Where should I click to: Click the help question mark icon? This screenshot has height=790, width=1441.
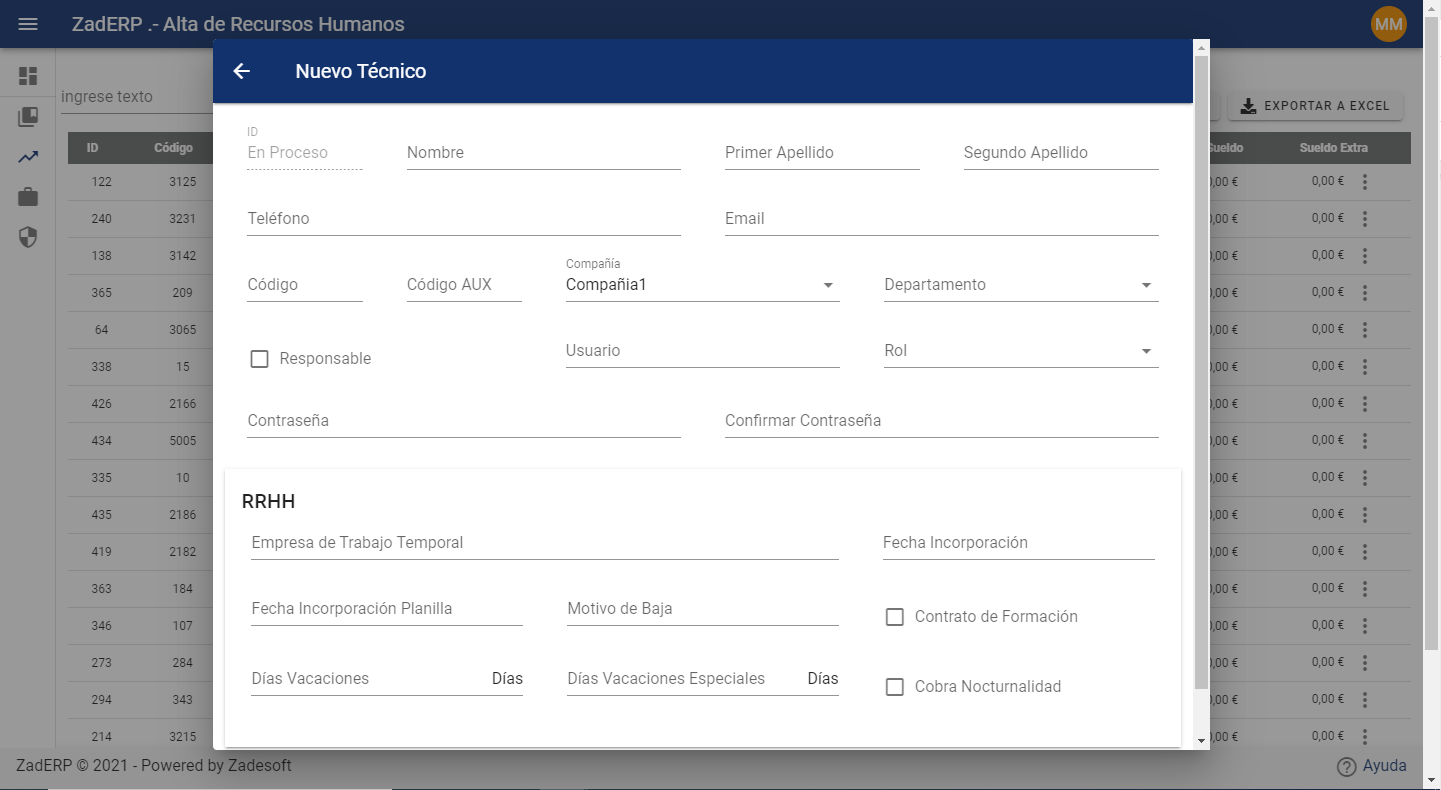(x=1347, y=767)
